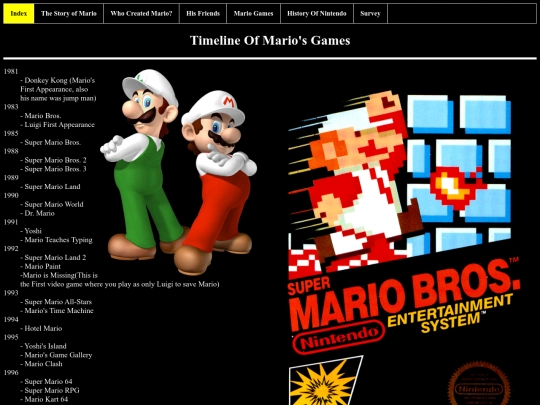The width and height of the screenshot is (540, 405).
Task: Open the Index page in navigation
Action: tap(19, 13)
